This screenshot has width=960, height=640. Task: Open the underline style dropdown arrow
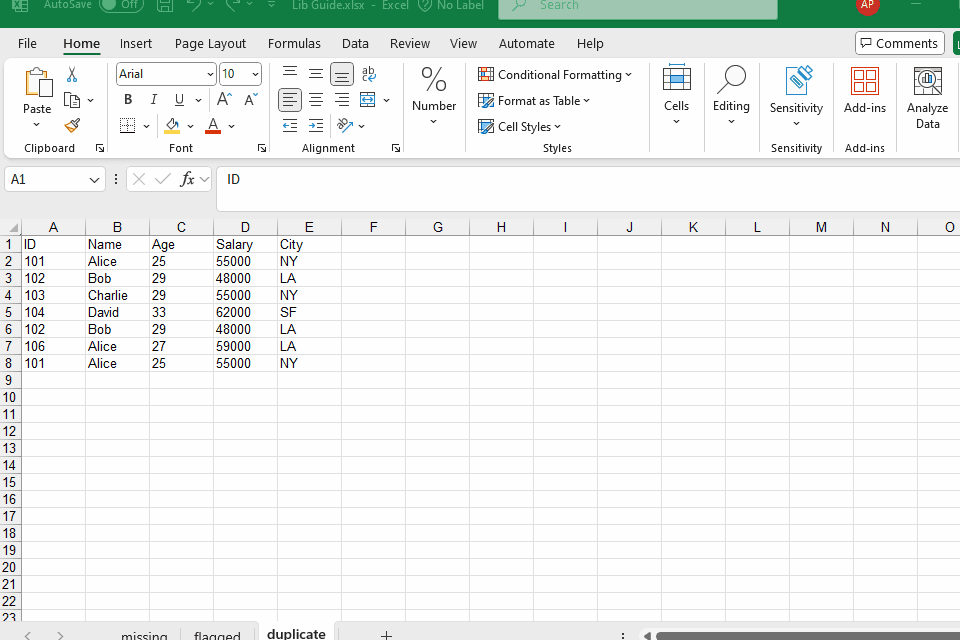(198, 100)
